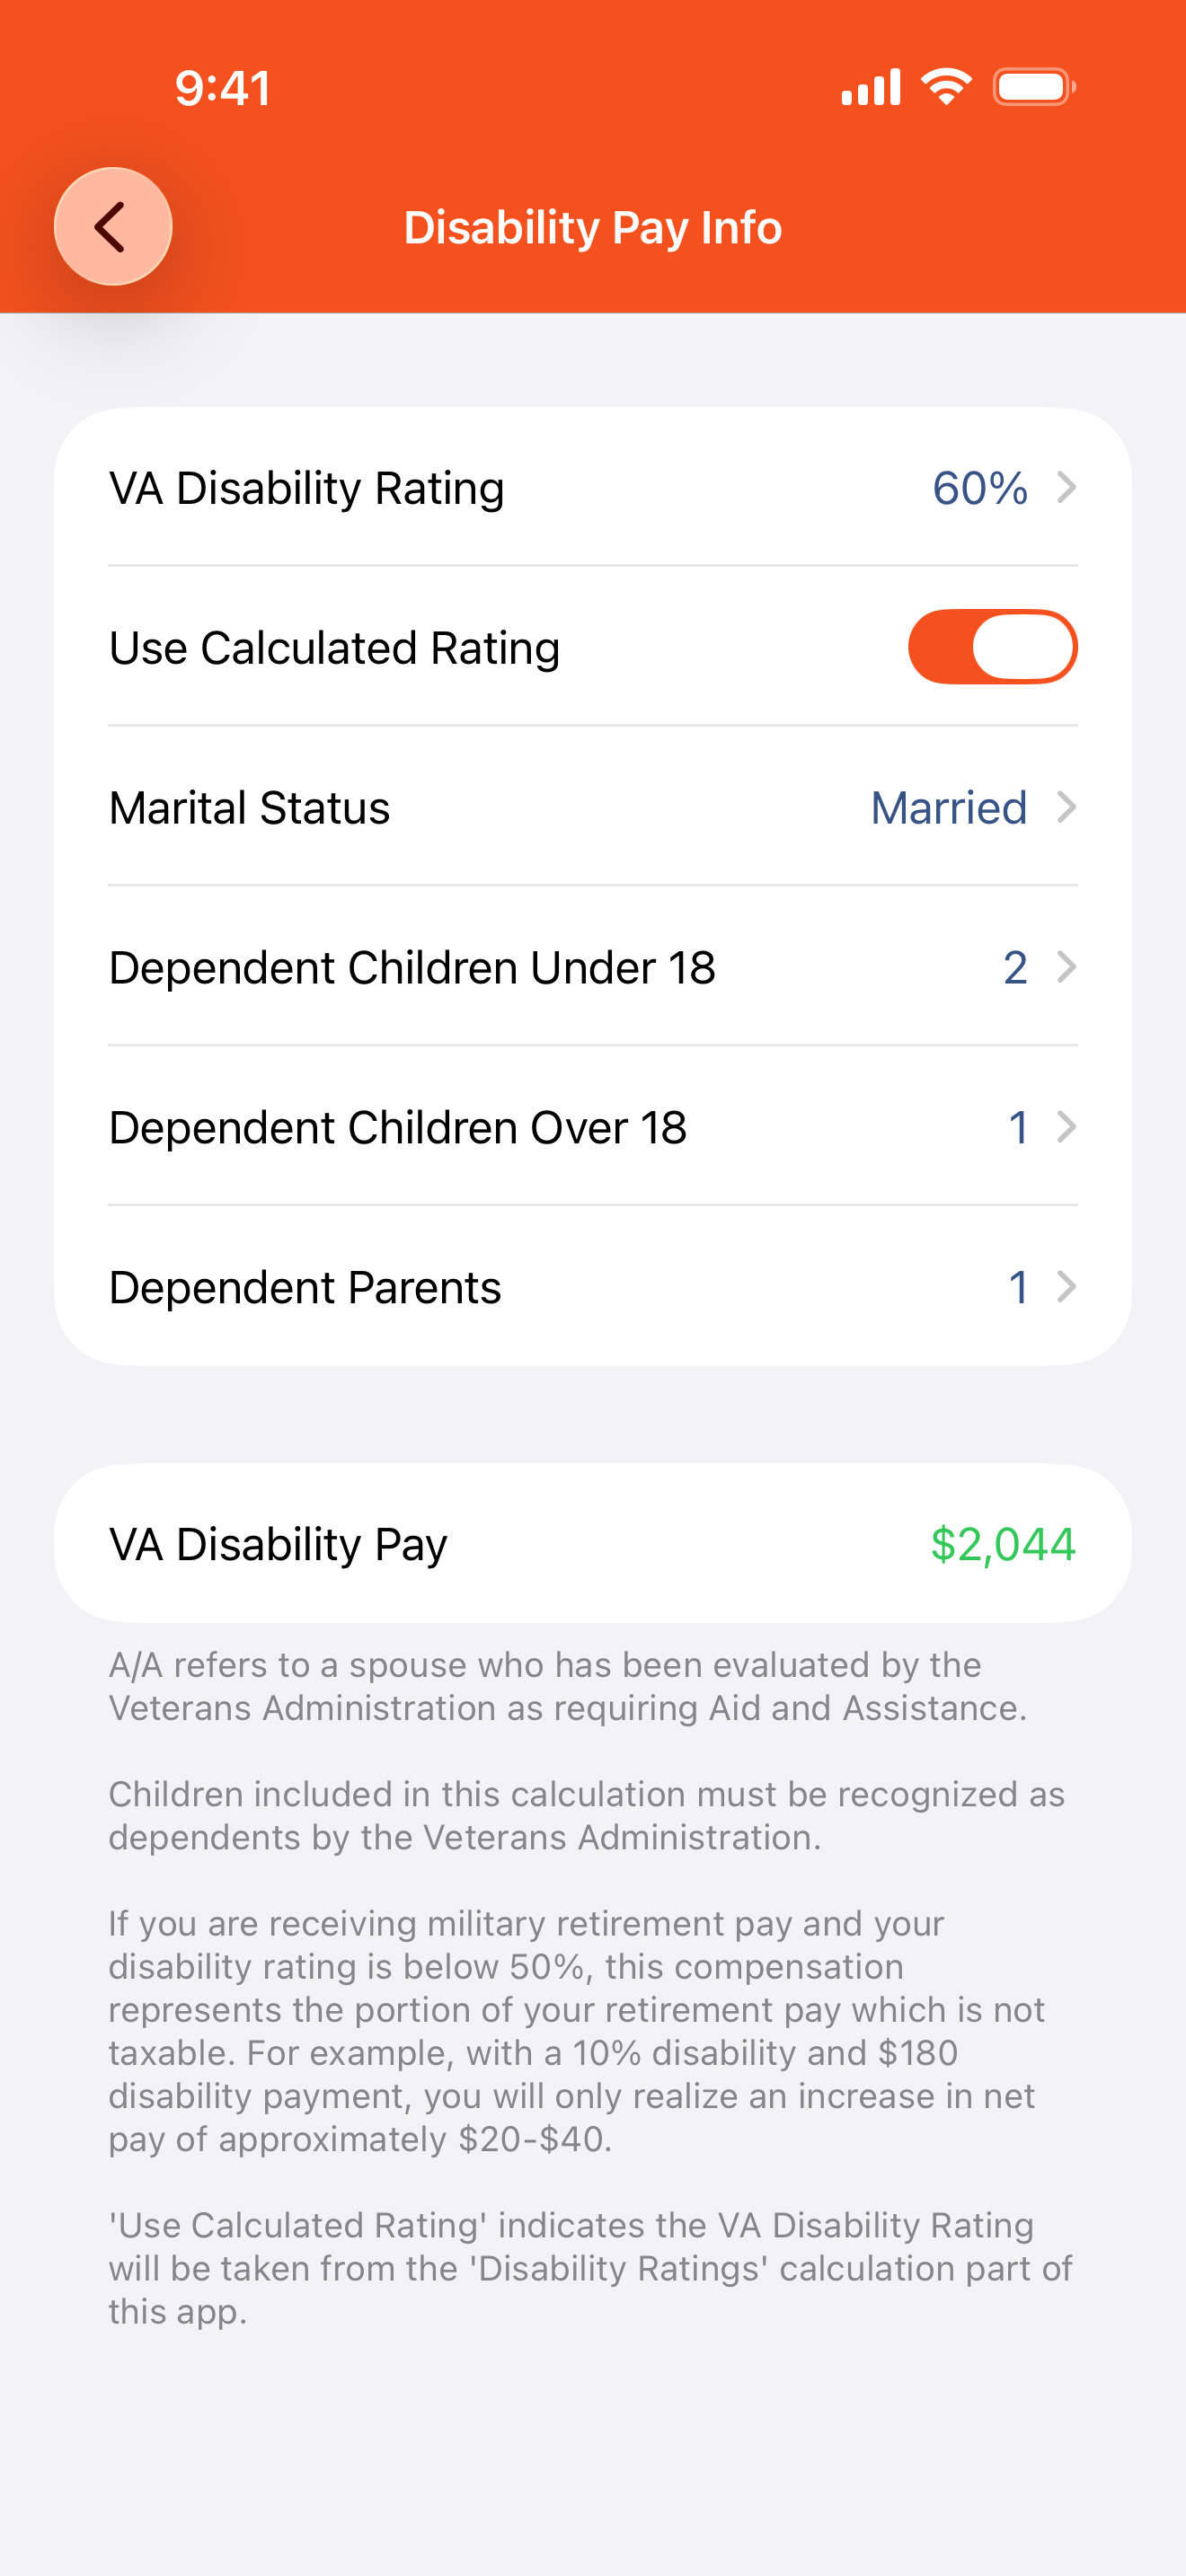Open the VA Disability Rating row
The height and width of the screenshot is (2576, 1186).
(593, 488)
